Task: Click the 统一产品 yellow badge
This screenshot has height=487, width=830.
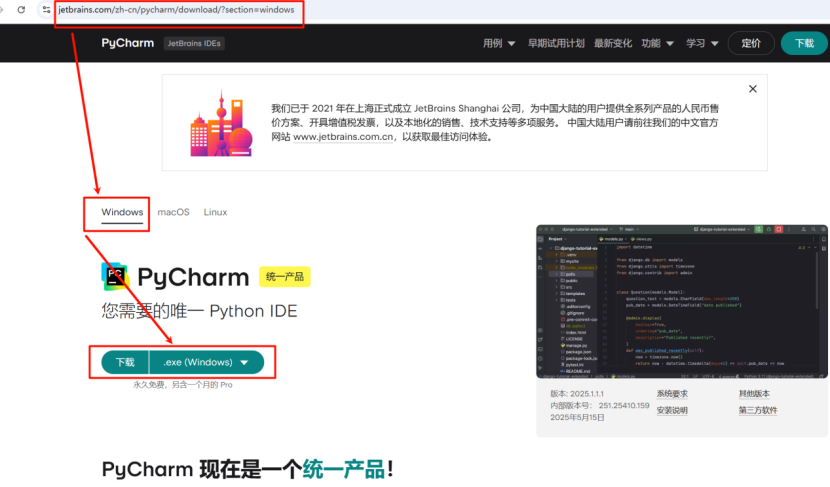Action: 285,277
